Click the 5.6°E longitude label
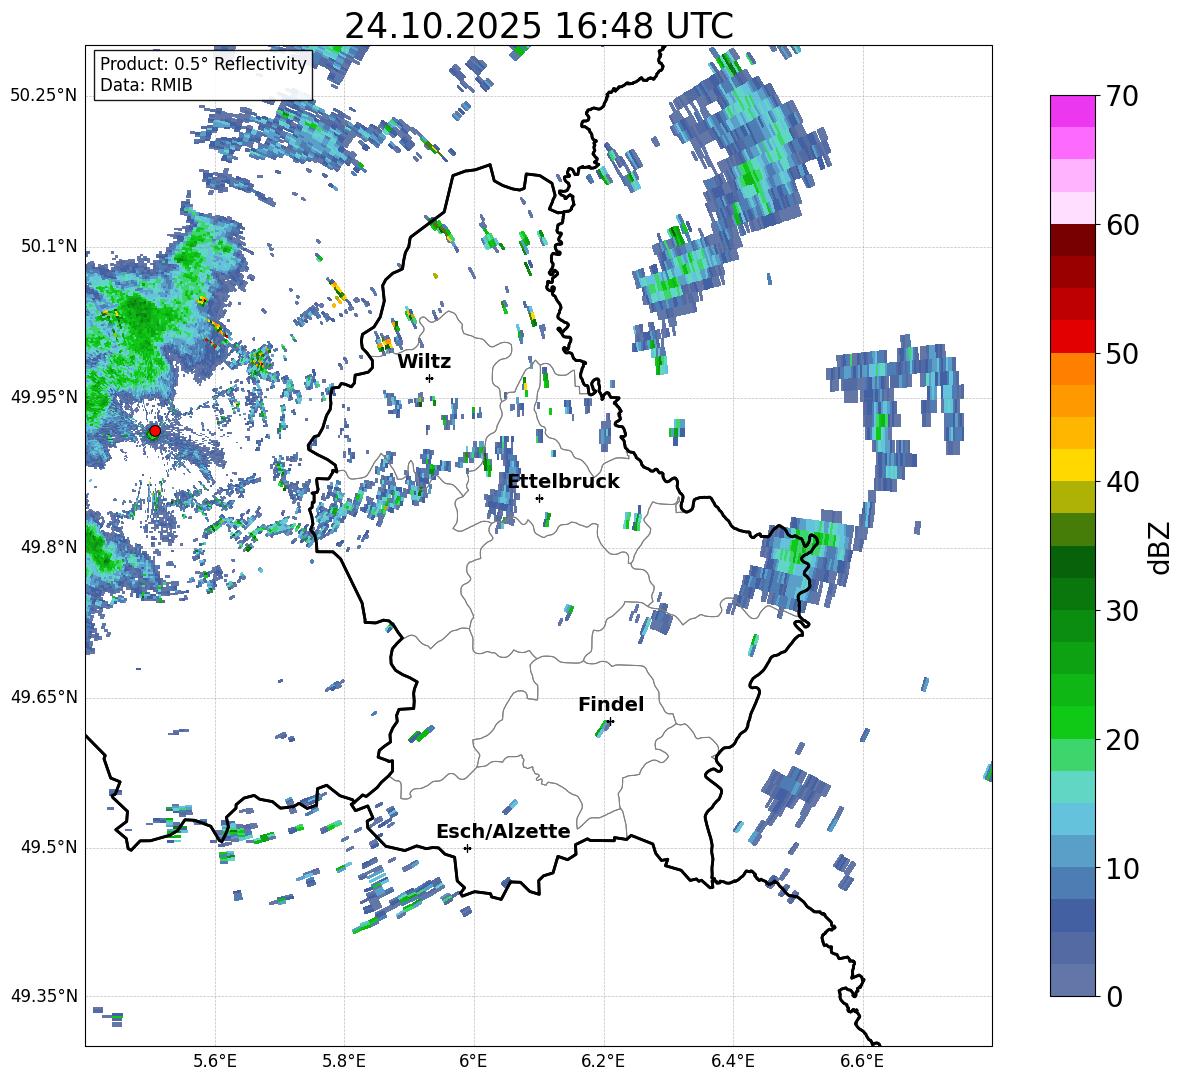The image size is (1184, 1081). pos(215,1061)
